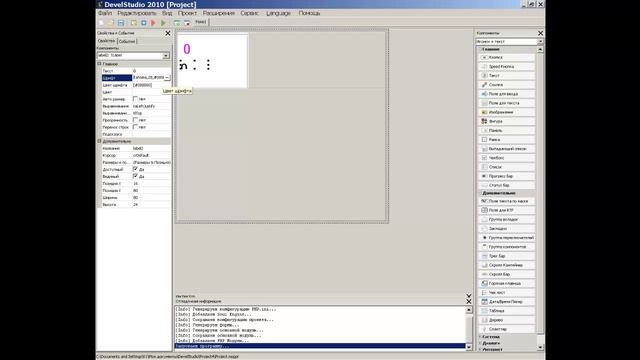The width and height of the screenshot is (640, 360).
Task: Collapse the Главные component group header
Action: coord(507,49)
